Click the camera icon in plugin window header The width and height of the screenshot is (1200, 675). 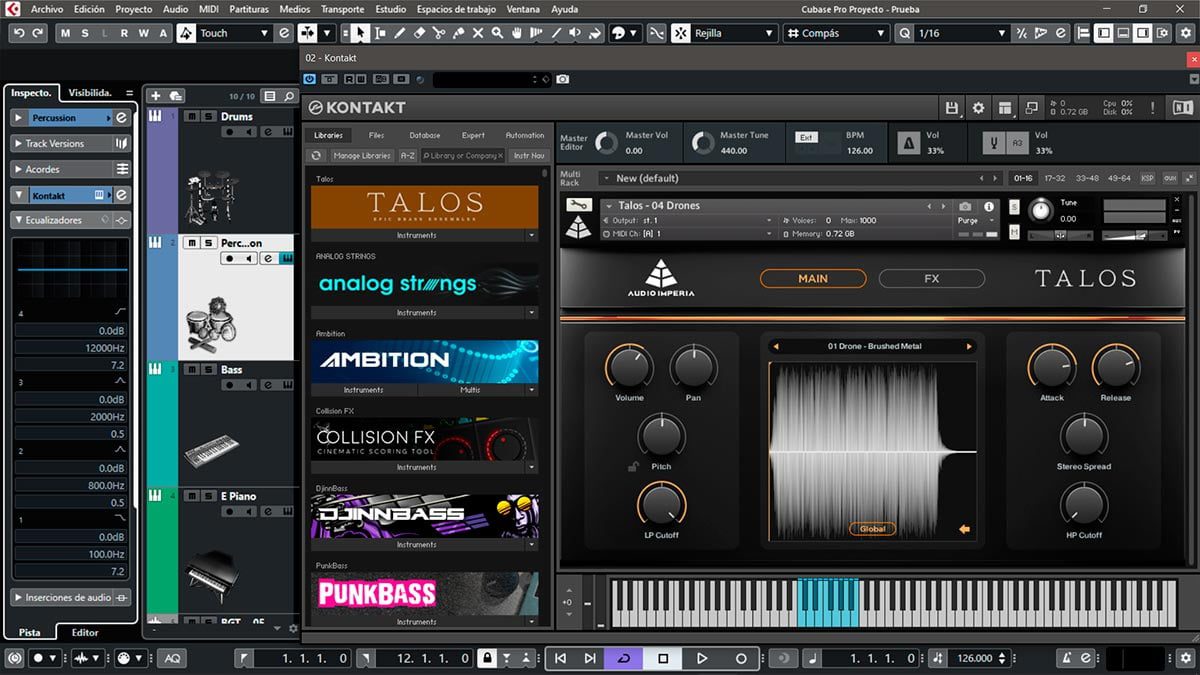click(562, 79)
